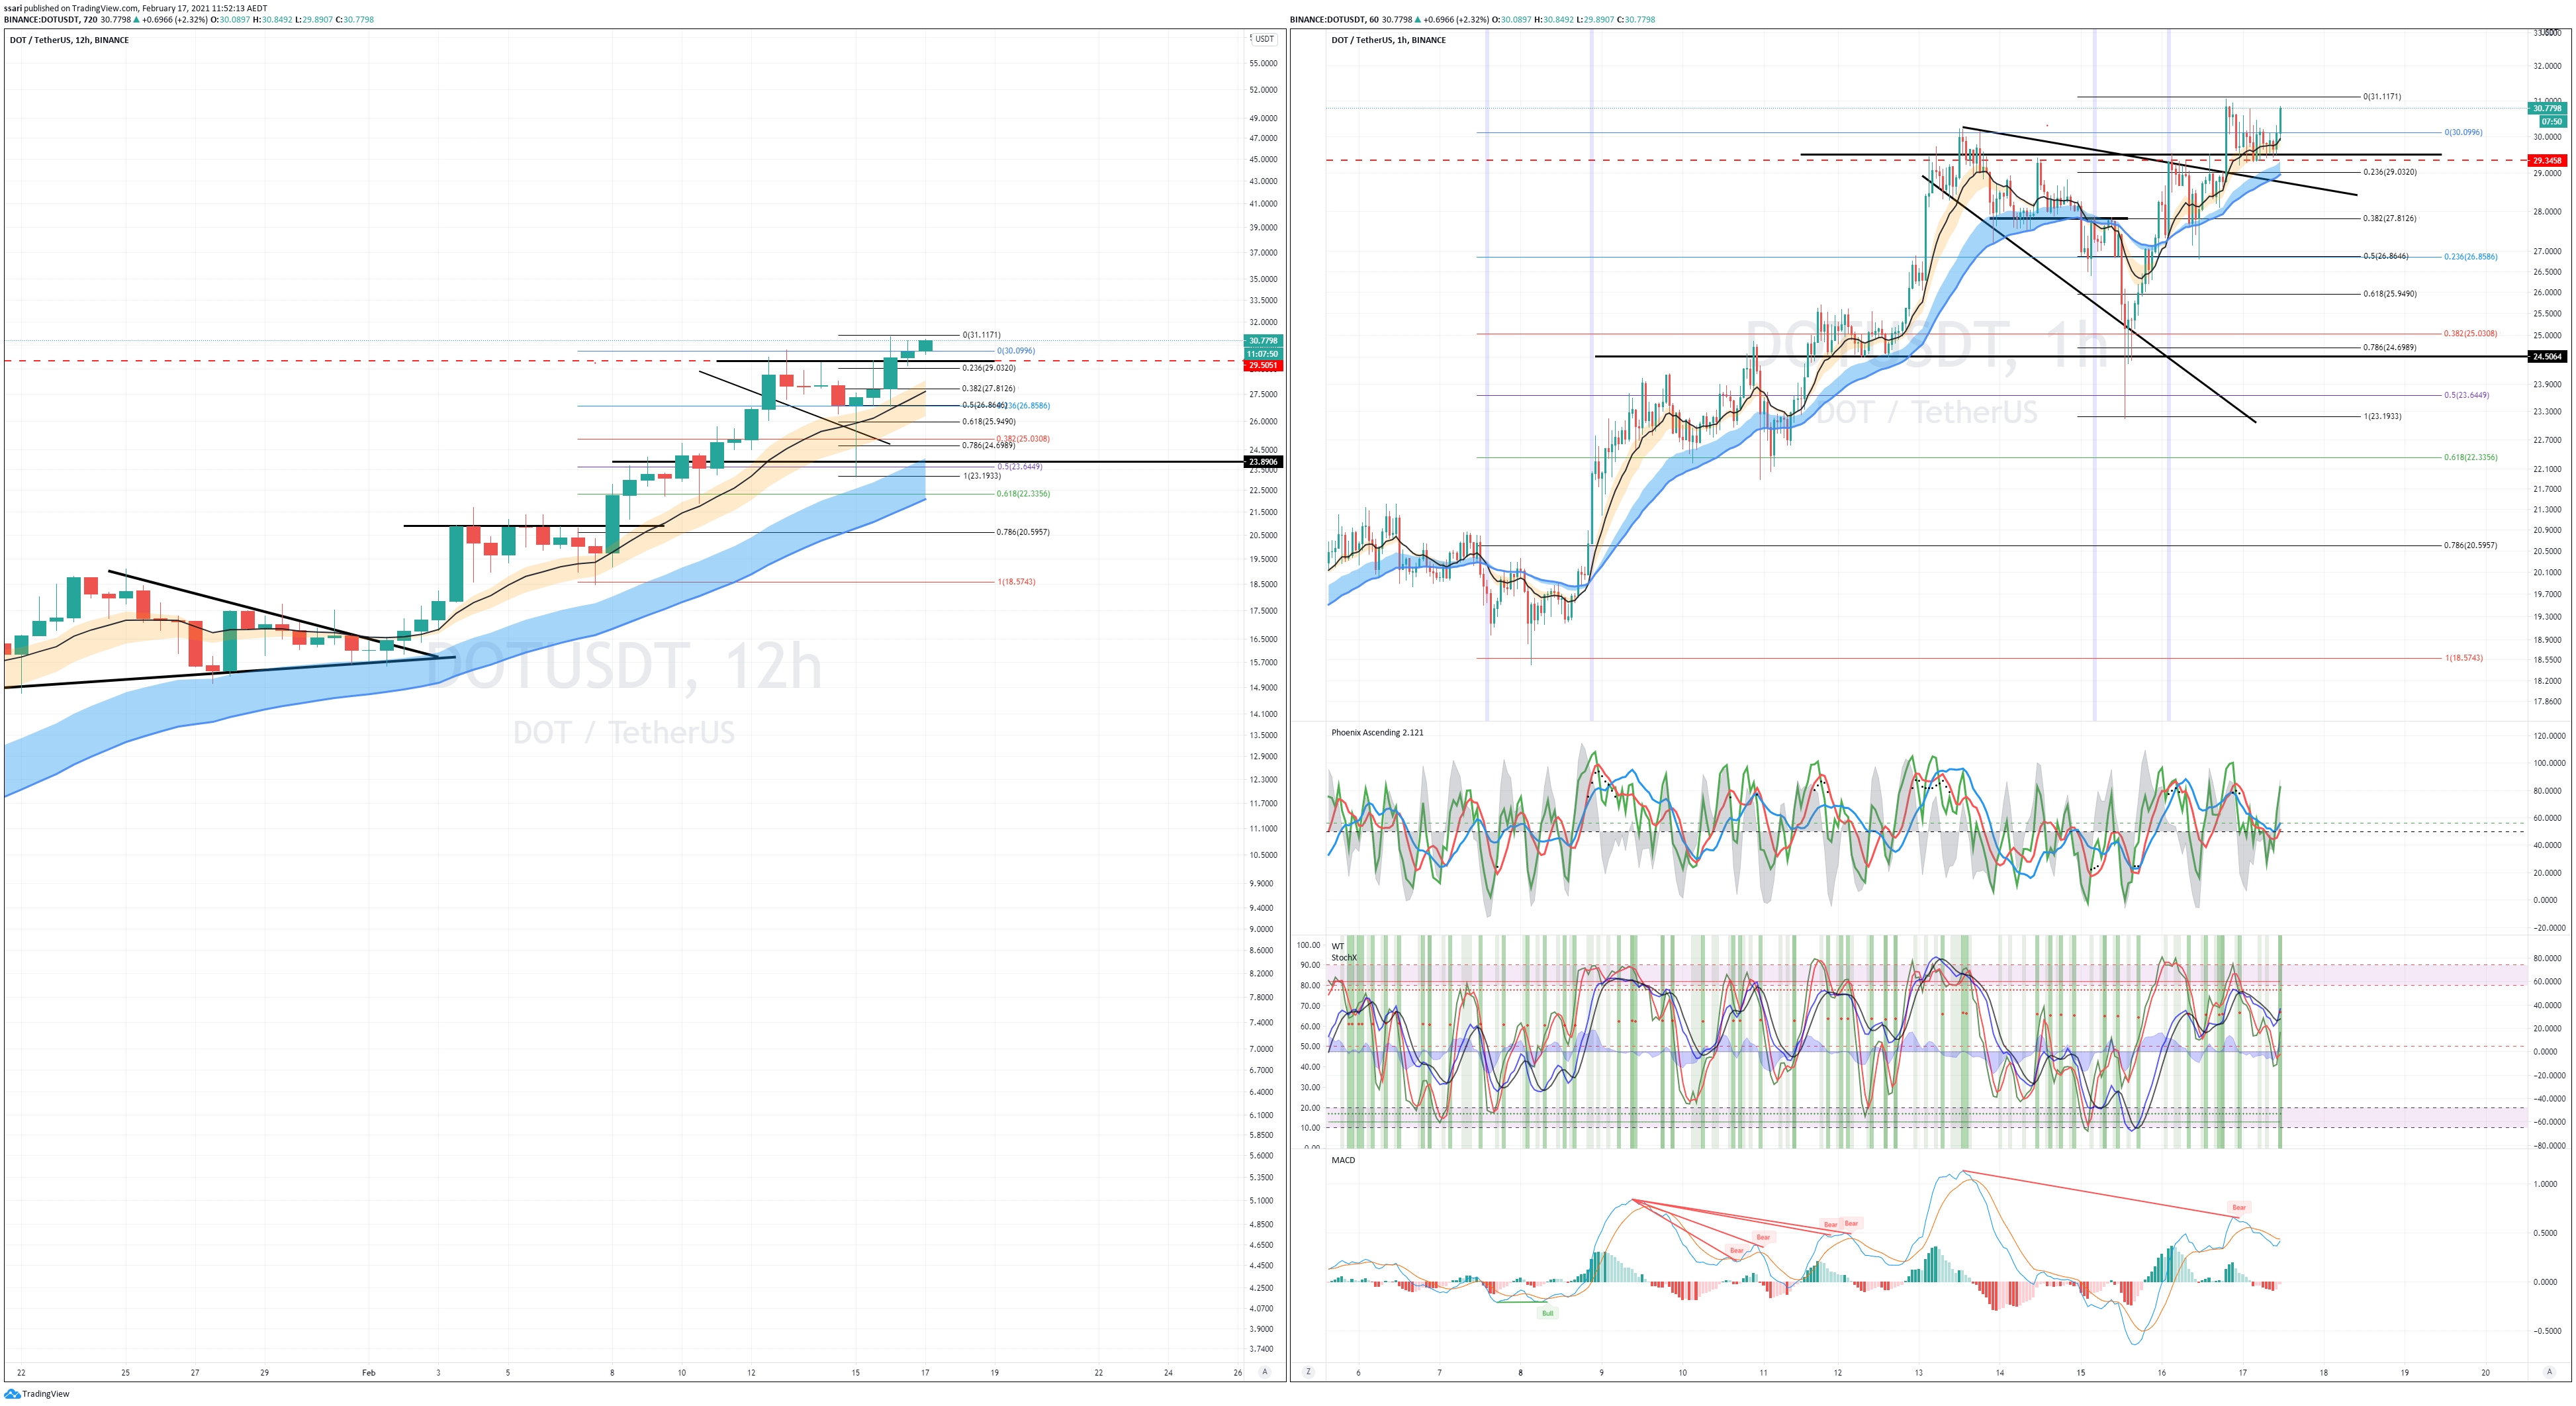
Task: Click the 1(23.1933) fib label on 1h chart
Action: [x=2382, y=416]
